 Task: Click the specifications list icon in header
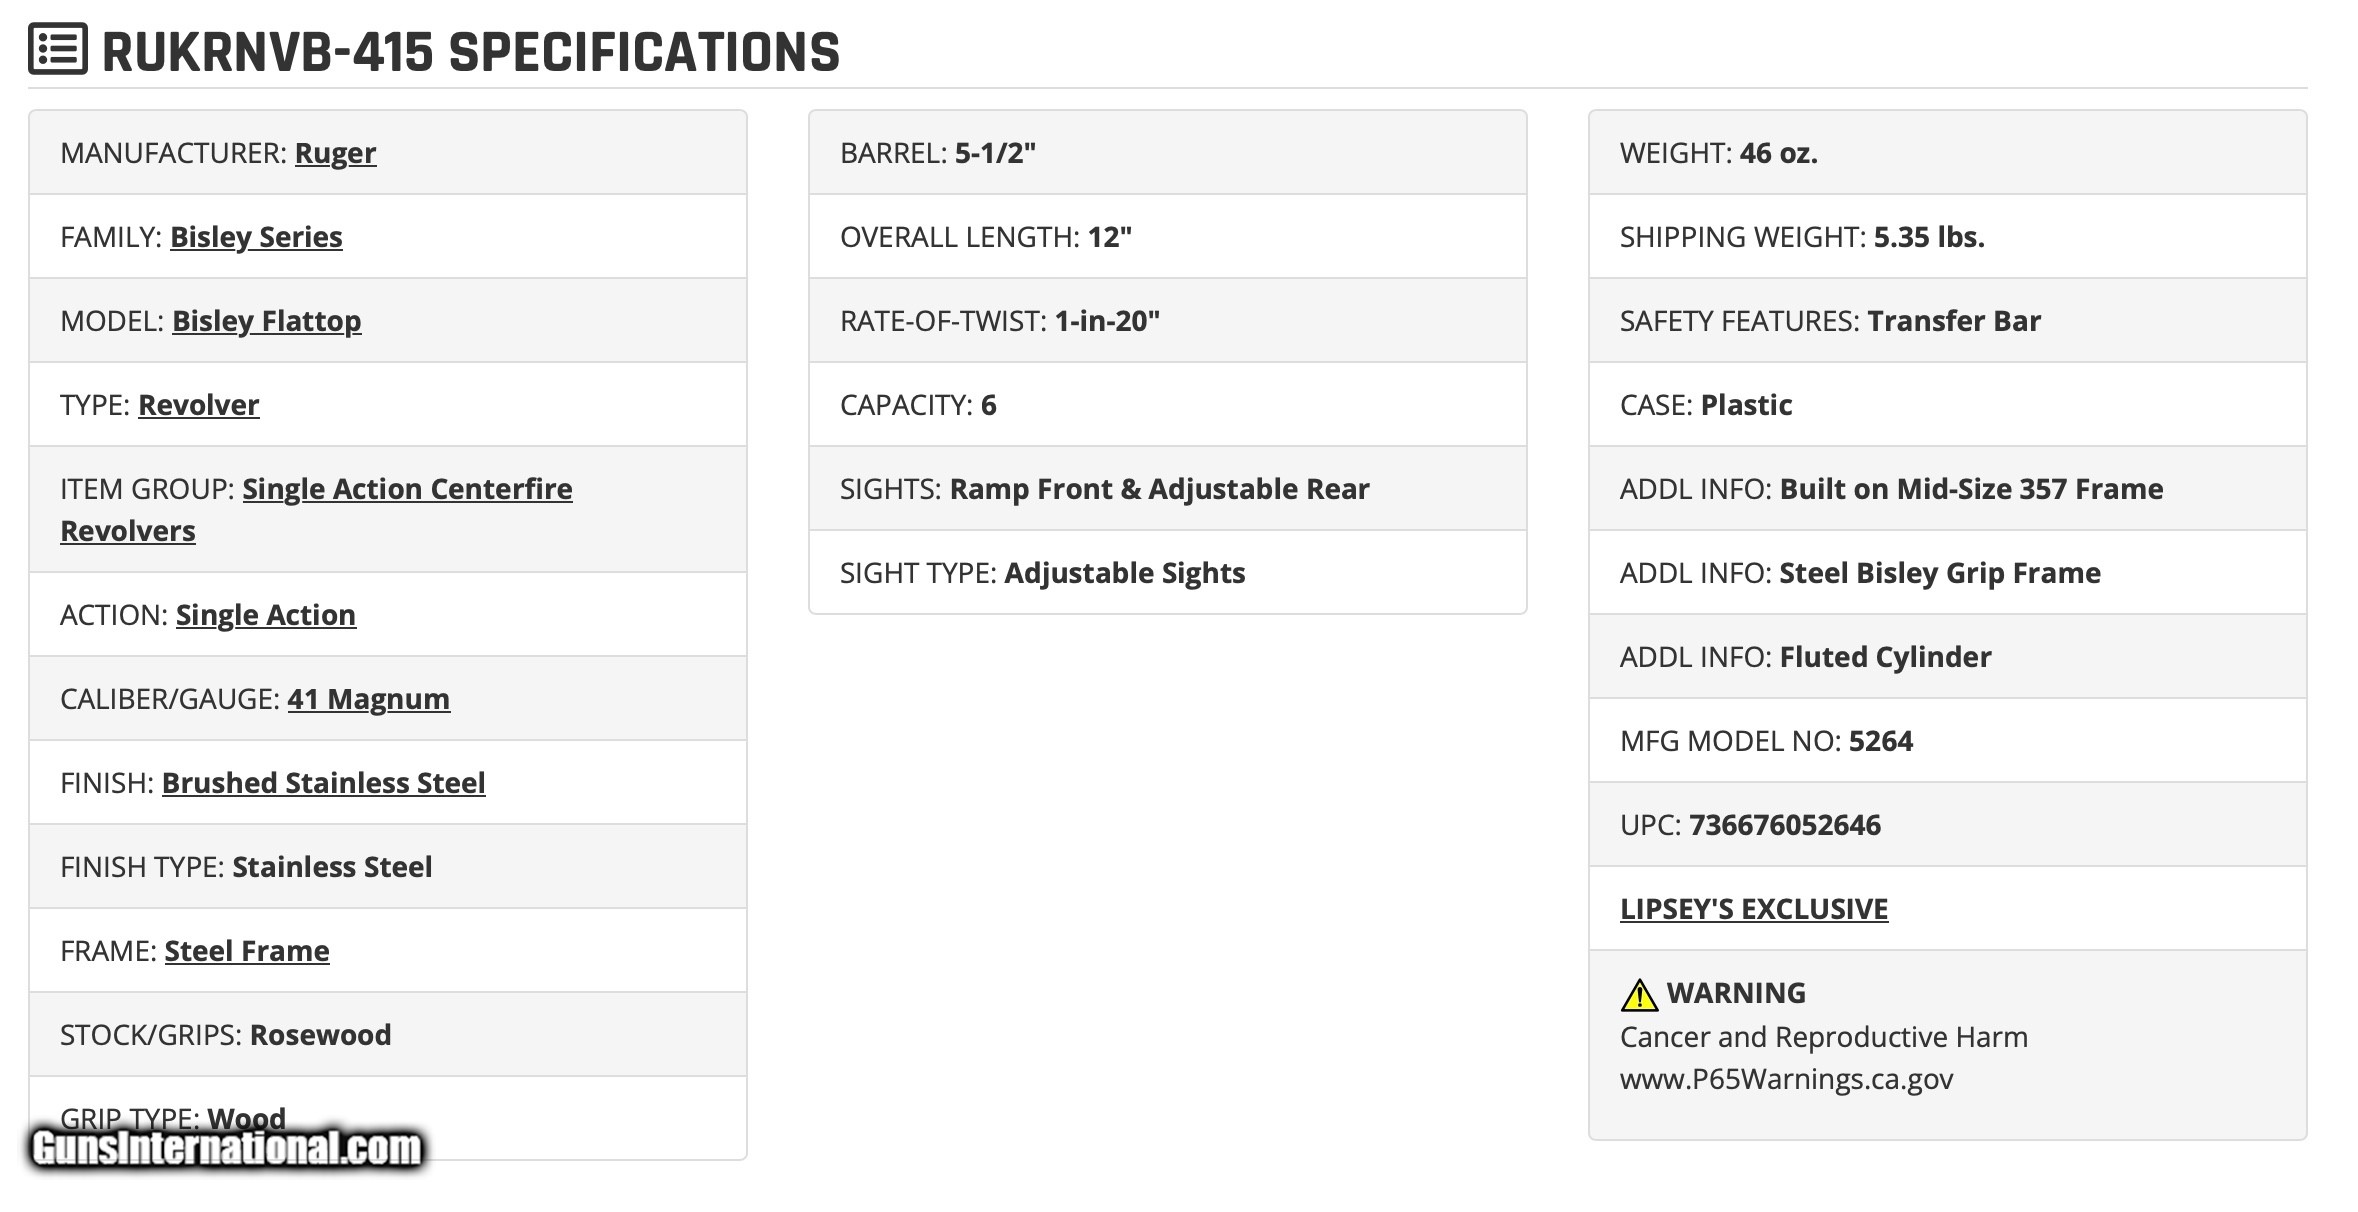tap(58, 50)
